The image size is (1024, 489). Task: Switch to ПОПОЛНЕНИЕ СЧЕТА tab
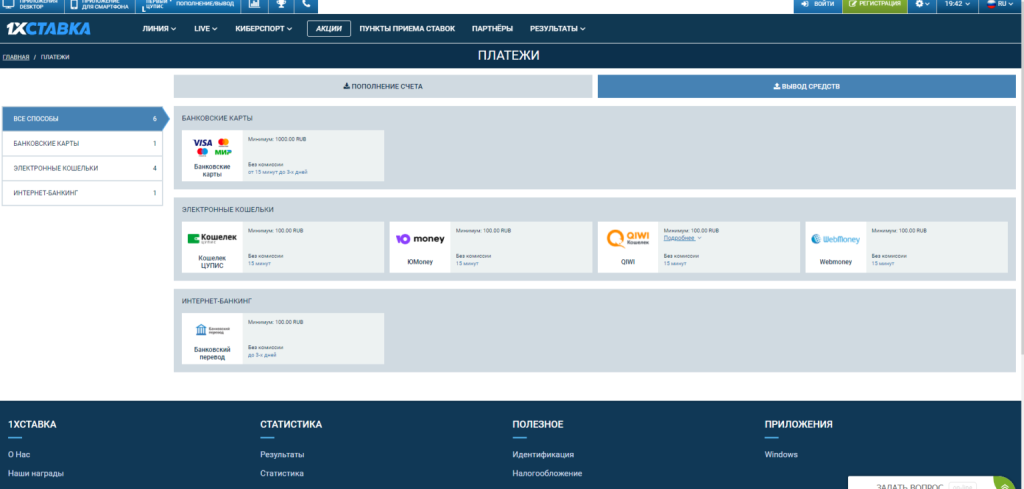383,87
